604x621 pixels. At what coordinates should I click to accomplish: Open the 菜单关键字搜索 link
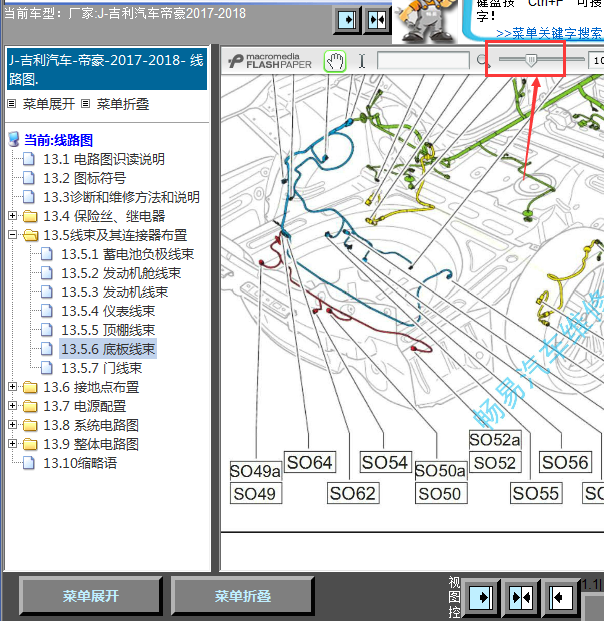click(x=550, y=33)
